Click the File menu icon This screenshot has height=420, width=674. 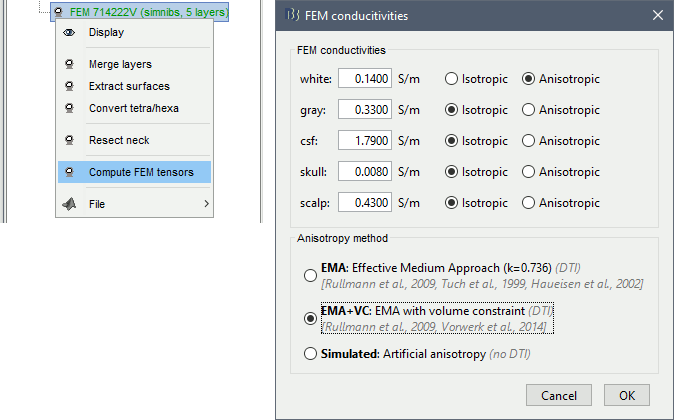69,204
